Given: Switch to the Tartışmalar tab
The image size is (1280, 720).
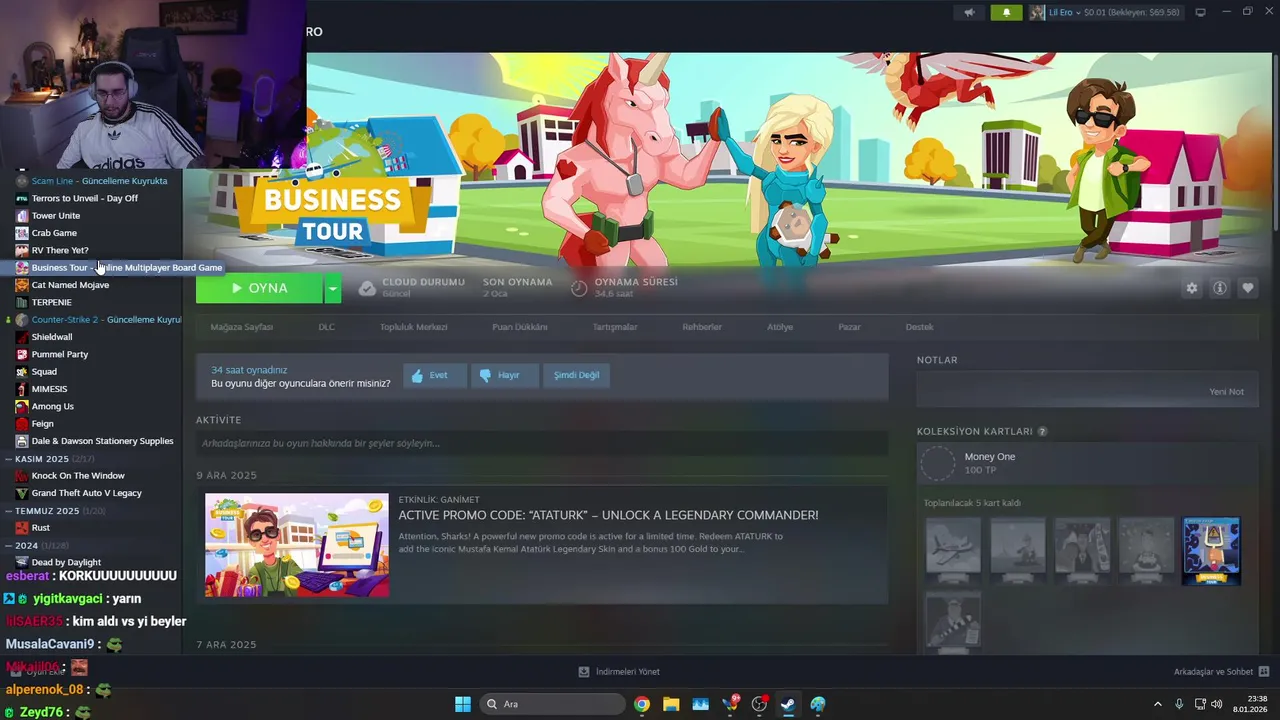Looking at the screenshot, I should (x=615, y=327).
